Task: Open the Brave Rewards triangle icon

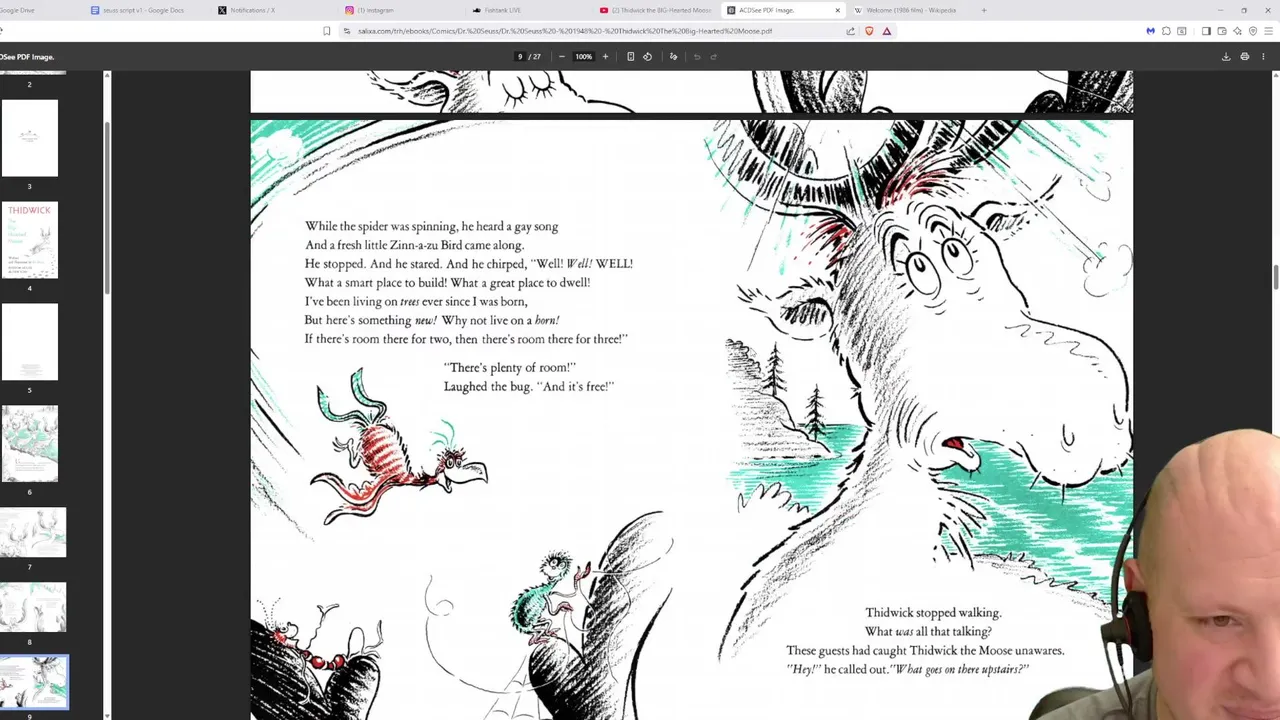Action: pos(887,31)
